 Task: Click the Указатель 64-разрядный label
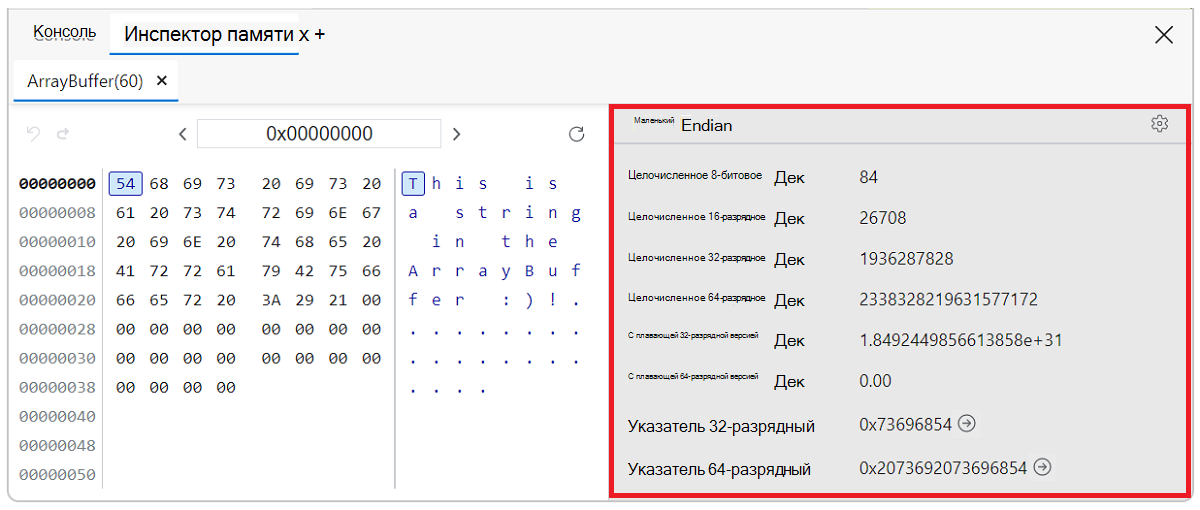[x=719, y=468]
